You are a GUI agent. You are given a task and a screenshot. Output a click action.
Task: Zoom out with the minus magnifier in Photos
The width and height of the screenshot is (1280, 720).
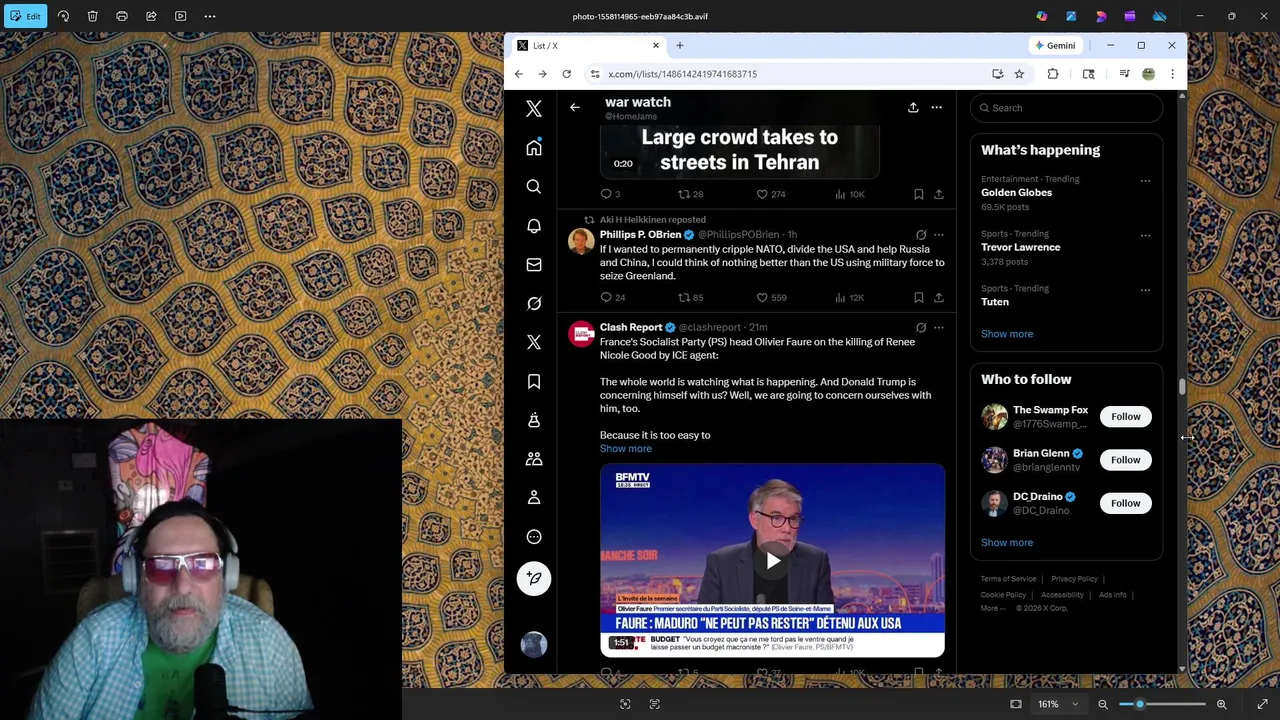click(x=1103, y=704)
